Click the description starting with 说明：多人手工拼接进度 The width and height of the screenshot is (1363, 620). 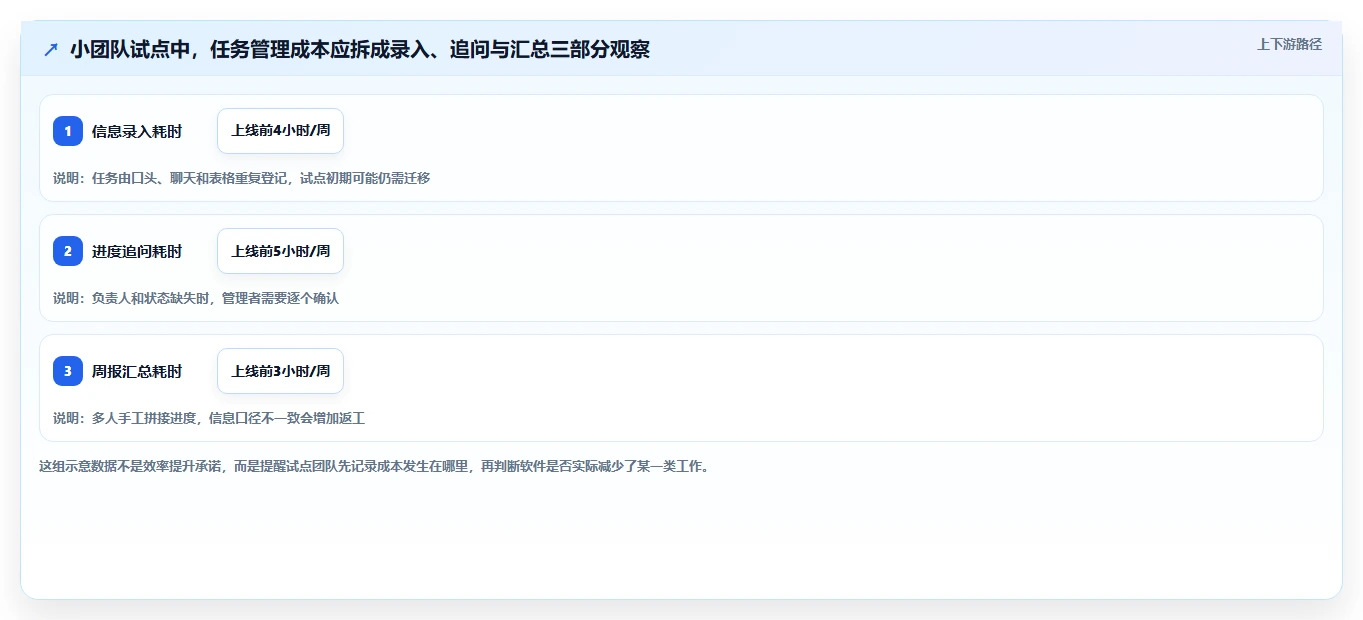coord(209,418)
